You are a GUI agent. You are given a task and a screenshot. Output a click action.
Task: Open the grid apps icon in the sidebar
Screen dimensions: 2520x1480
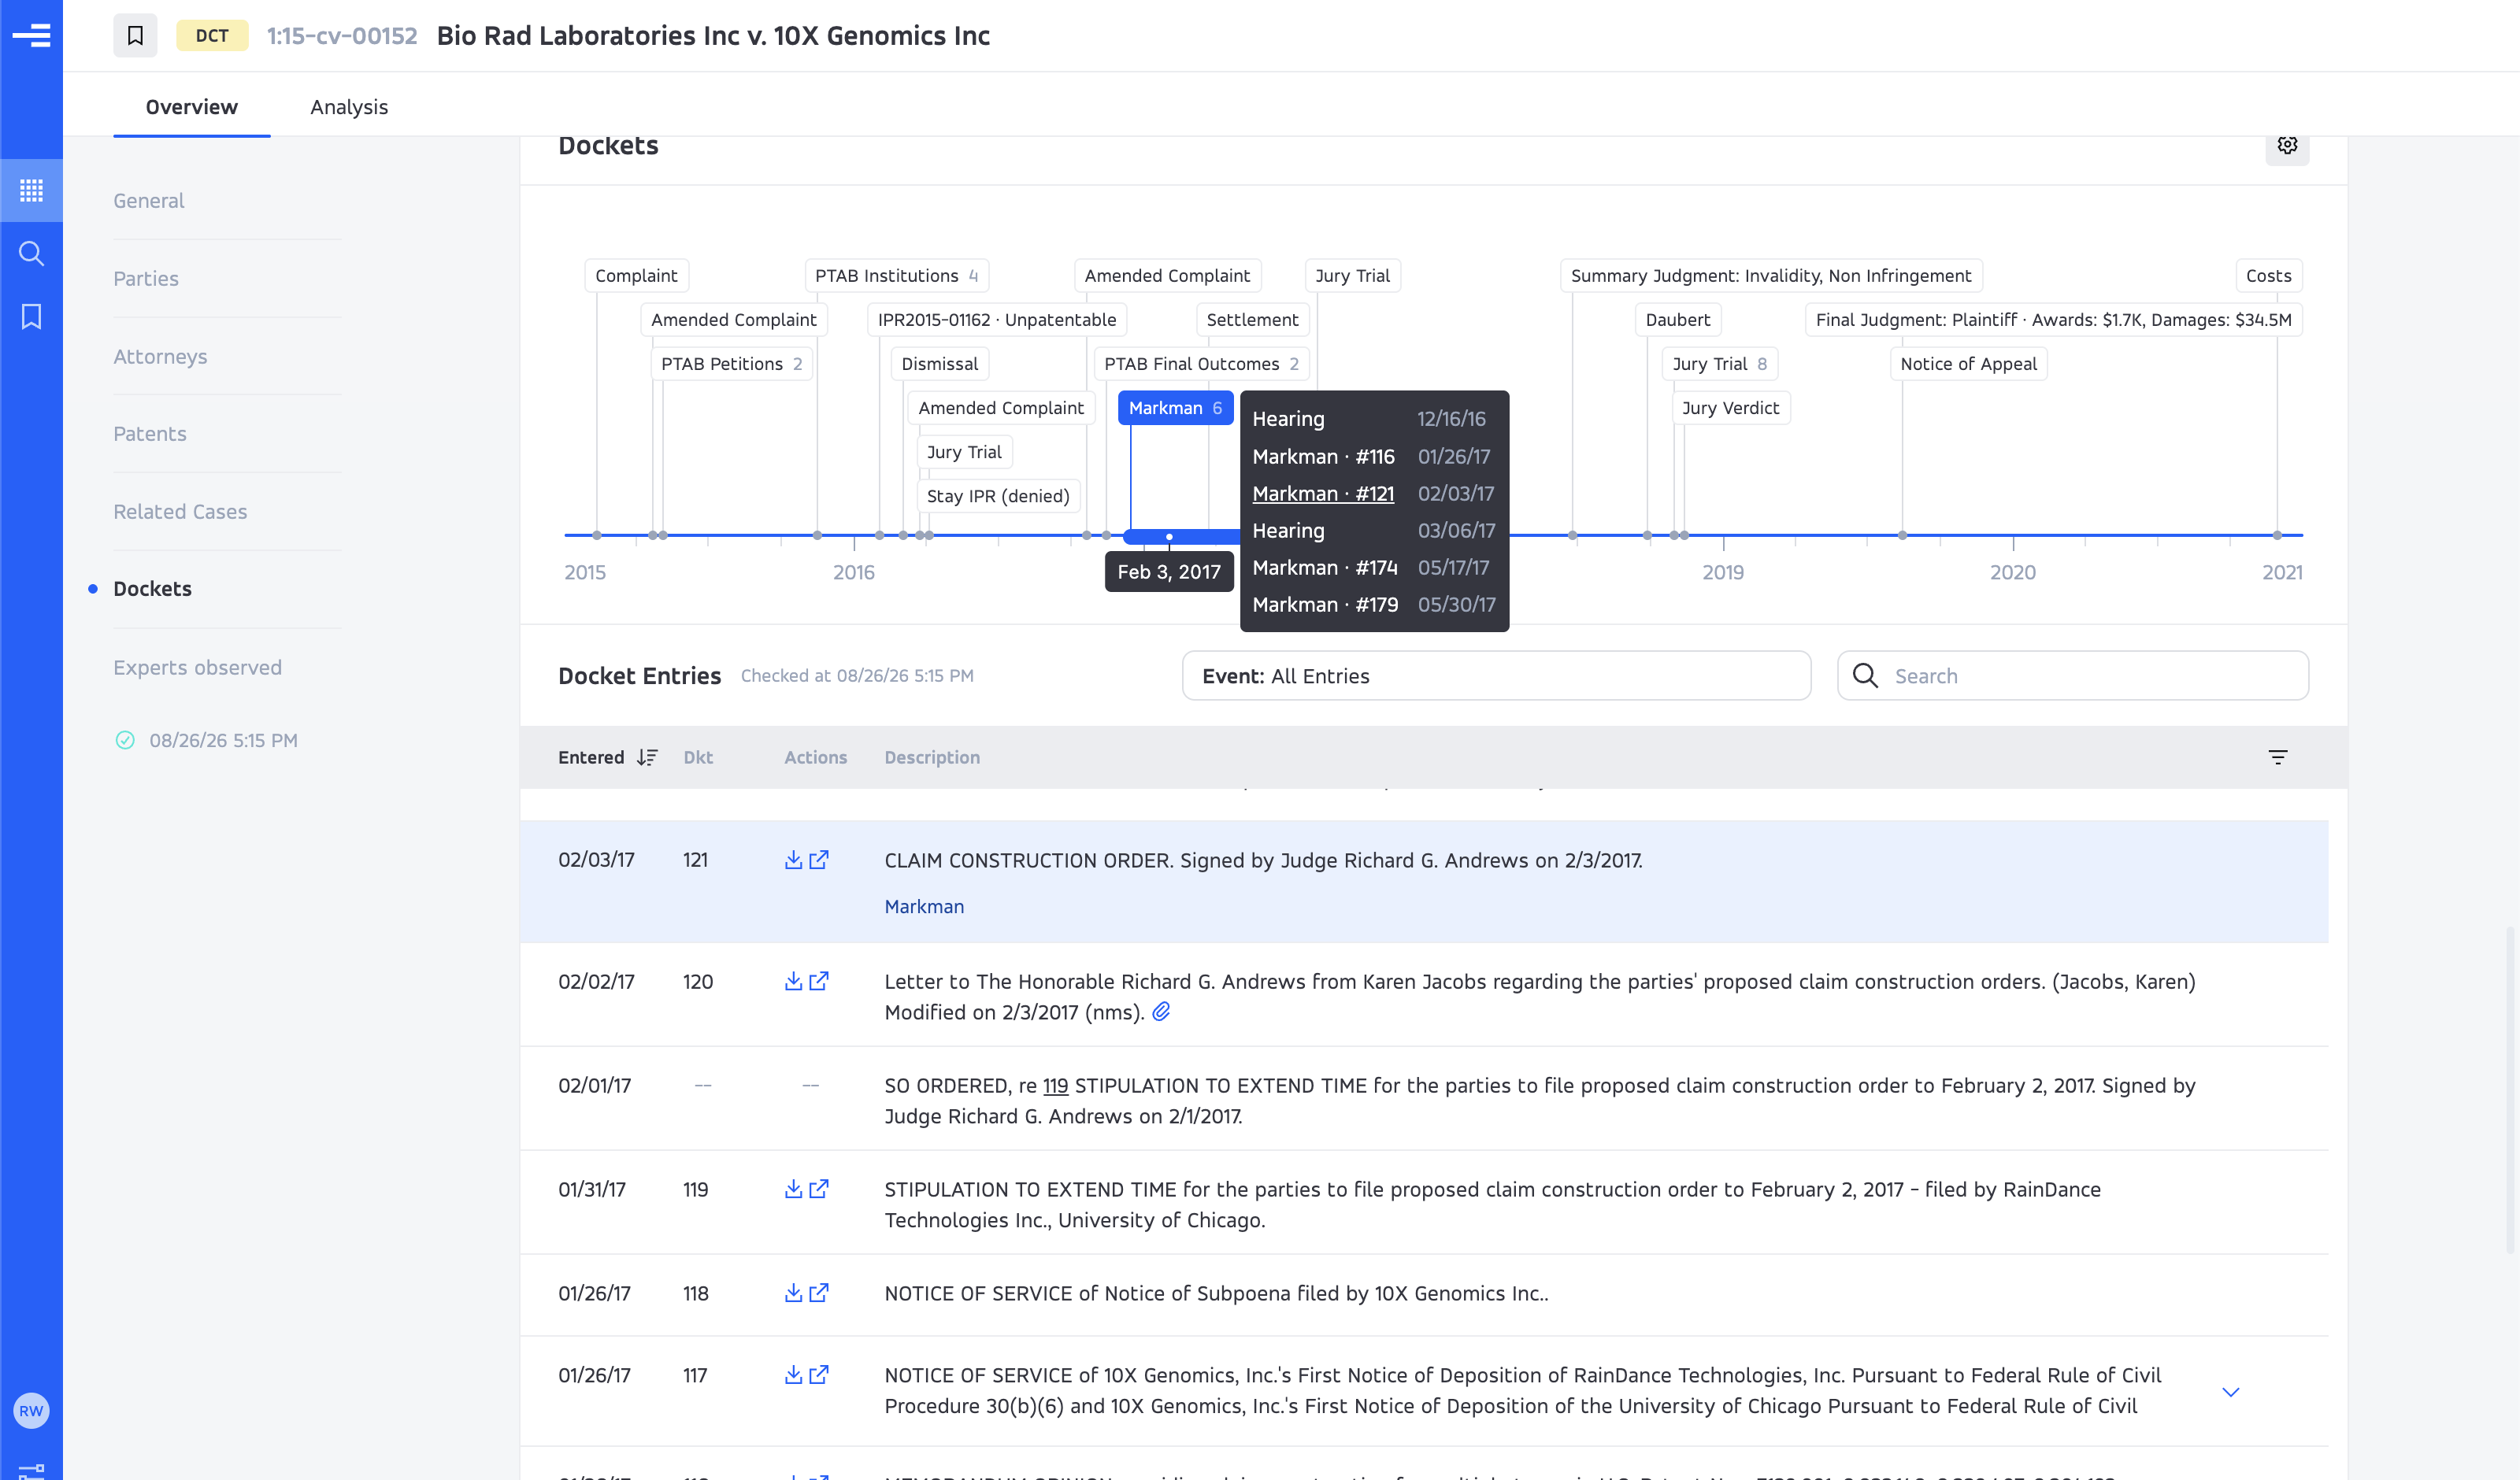[x=31, y=190]
